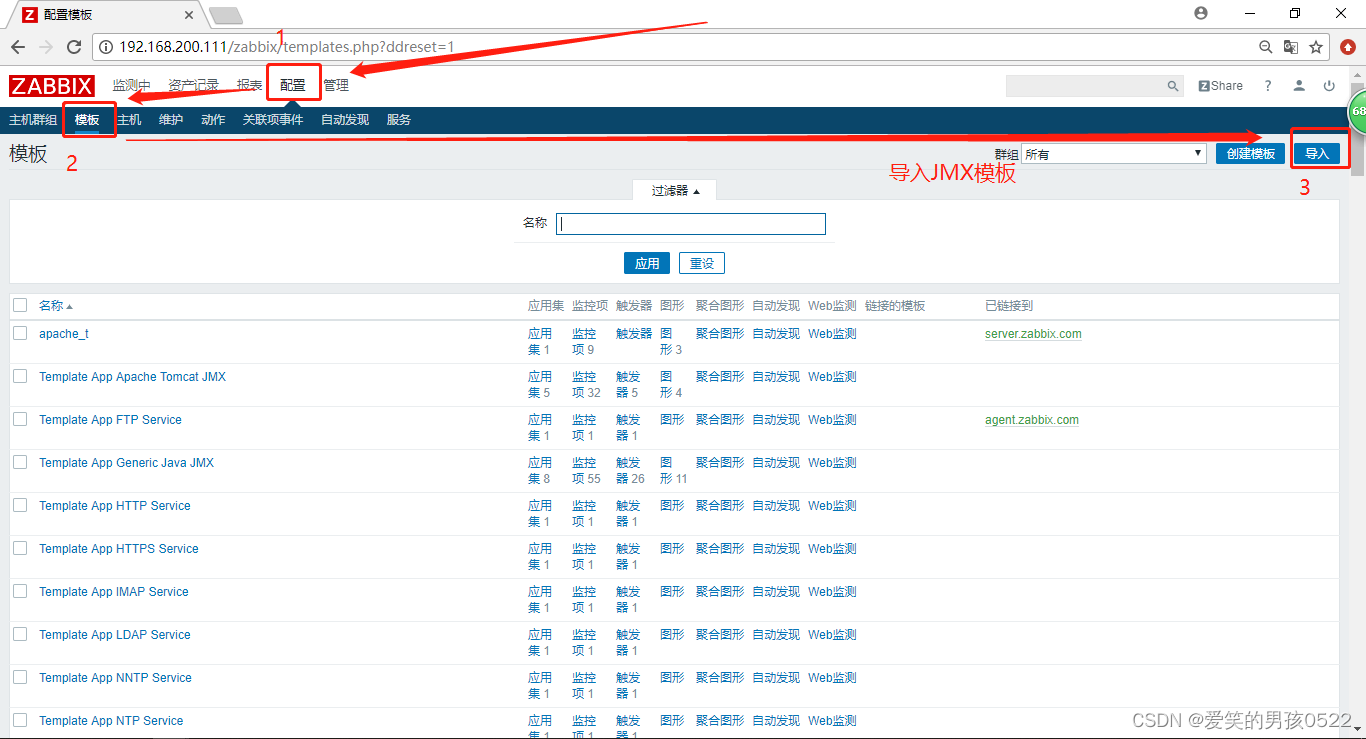Image resolution: width=1366 pixels, height=739 pixels.
Task: Click inside the 名称 filter input field
Action: click(x=690, y=223)
